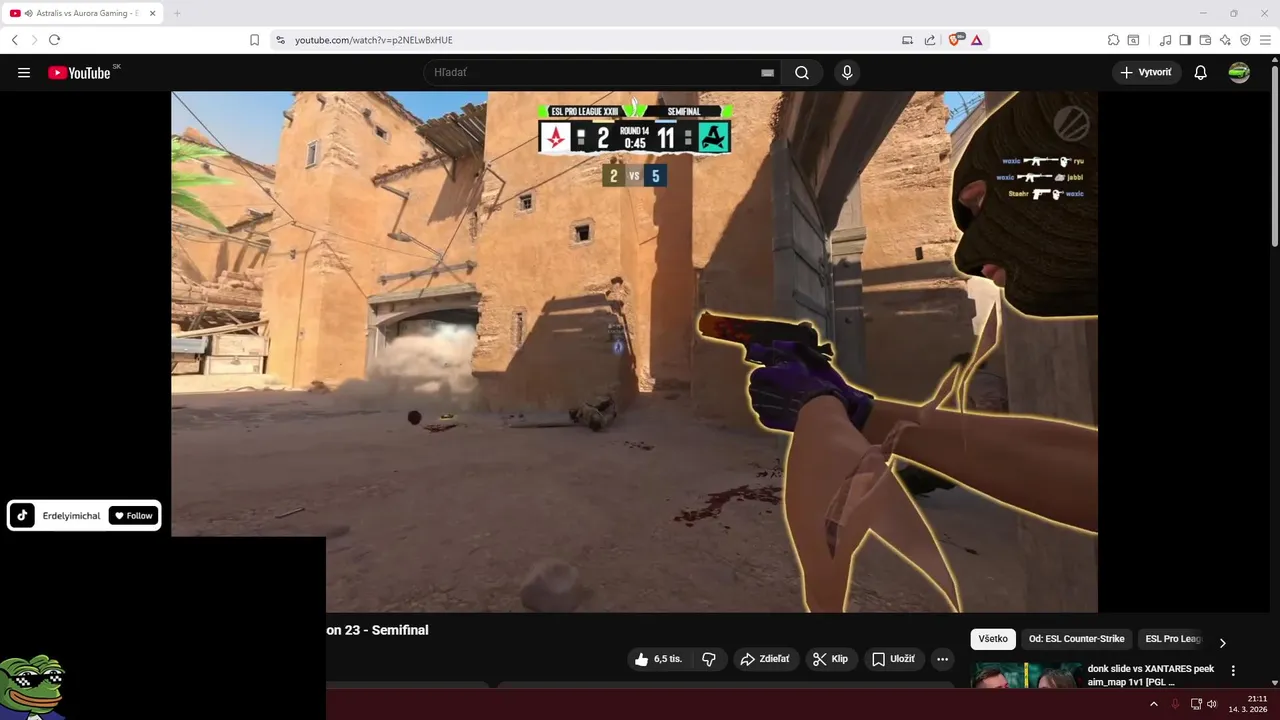Create a clip with Klip button
Screen dimensions: 1280x720
click(831, 659)
